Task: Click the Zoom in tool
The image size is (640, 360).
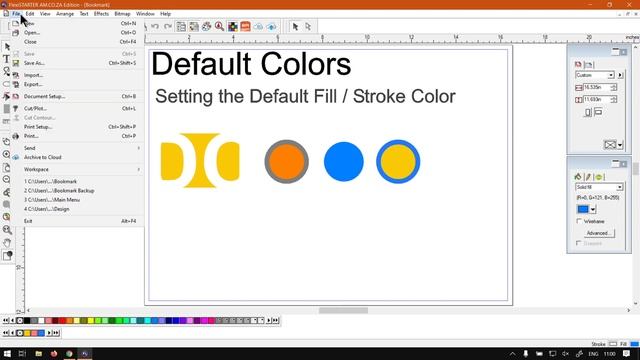Action: [7, 154]
